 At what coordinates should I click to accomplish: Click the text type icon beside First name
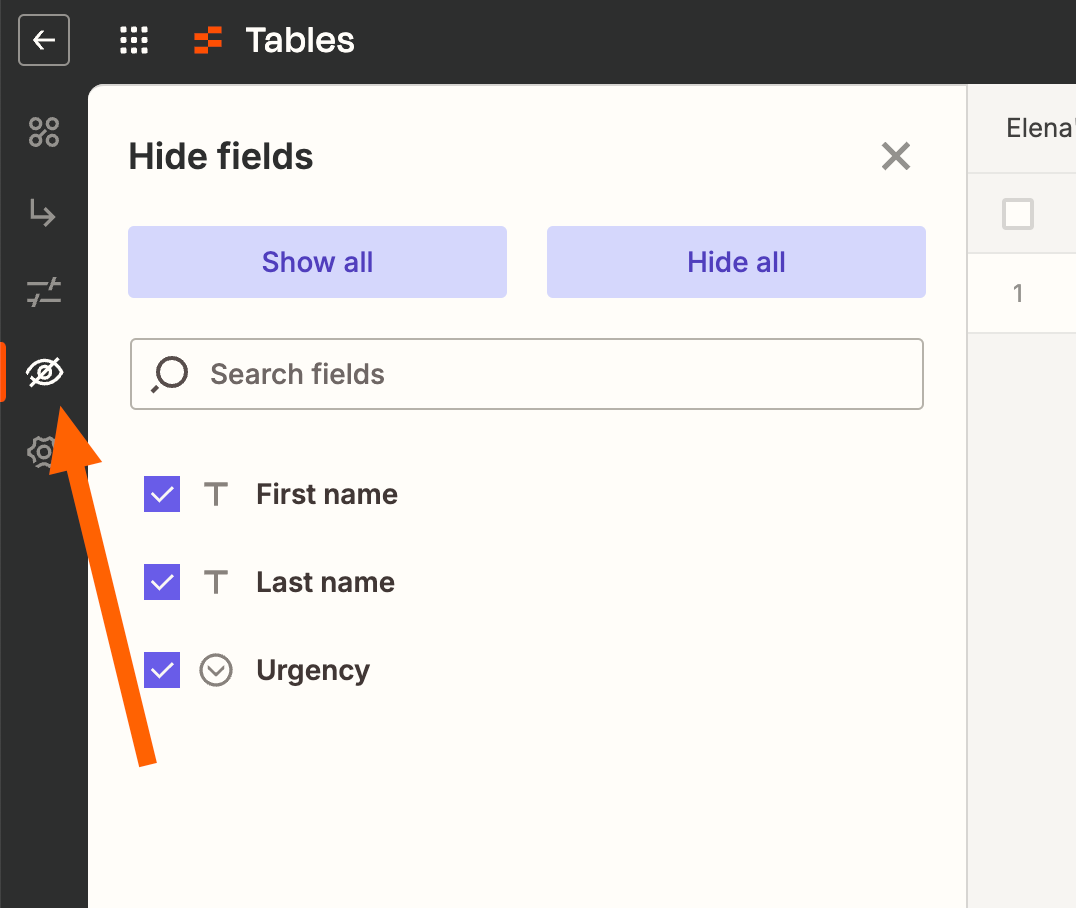click(x=216, y=494)
